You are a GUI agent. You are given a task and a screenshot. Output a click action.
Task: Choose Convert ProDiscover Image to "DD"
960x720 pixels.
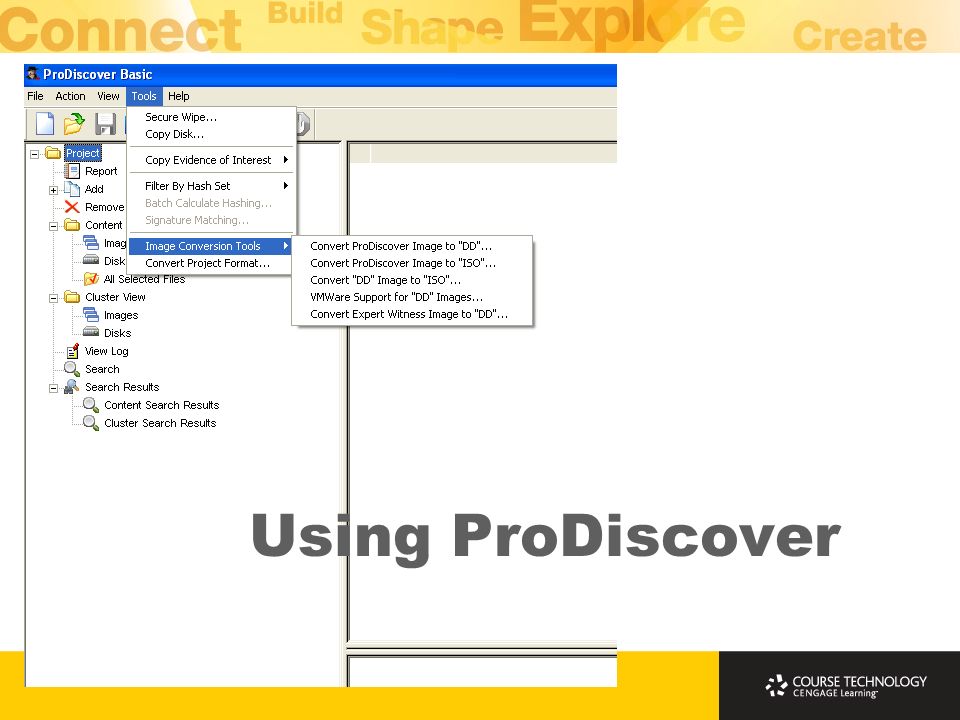point(412,246)
